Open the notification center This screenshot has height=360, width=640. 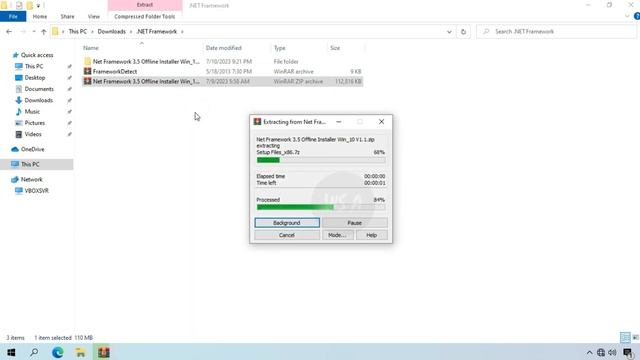[x=629, y=352]
